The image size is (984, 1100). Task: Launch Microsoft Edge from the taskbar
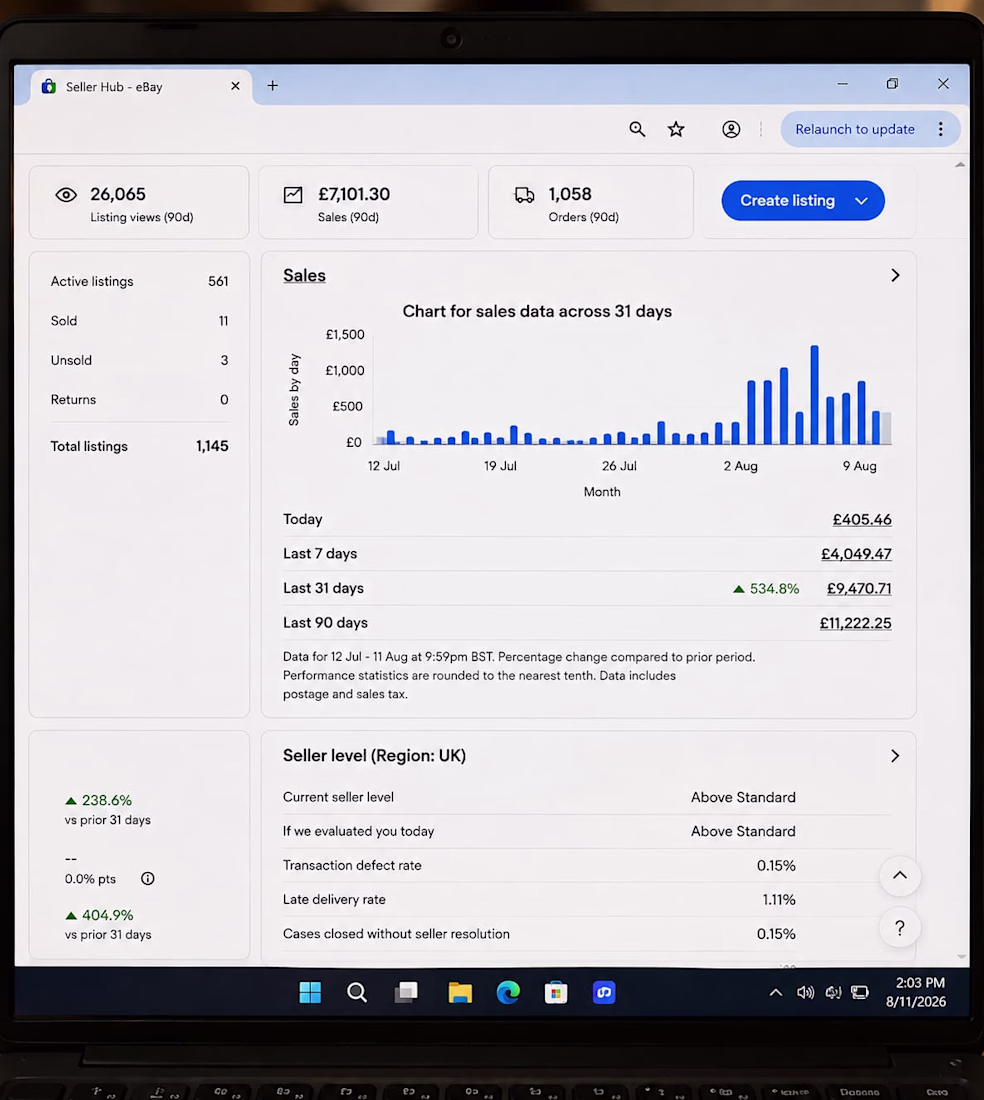pos(508,993)
